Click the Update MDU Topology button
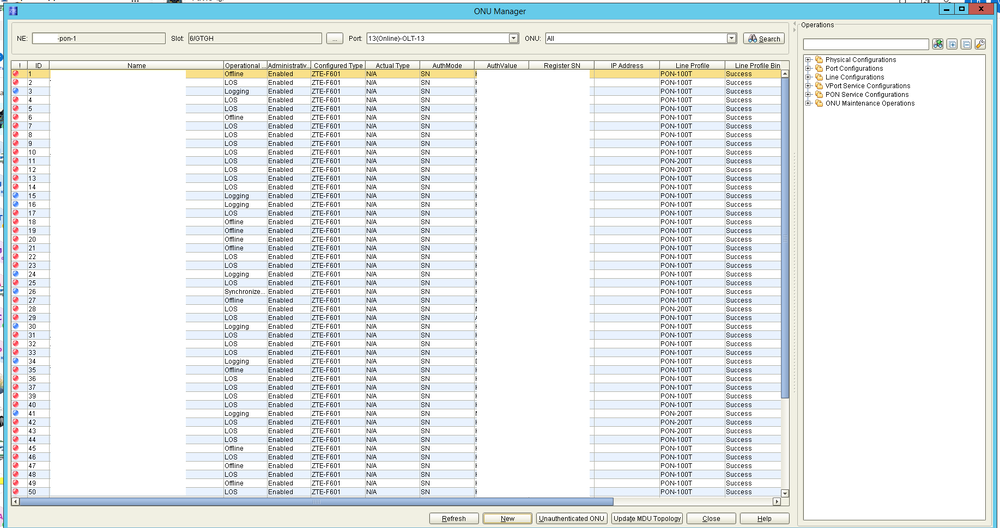The height and width of the screenshot is (528, 1000). pos(647,518)
